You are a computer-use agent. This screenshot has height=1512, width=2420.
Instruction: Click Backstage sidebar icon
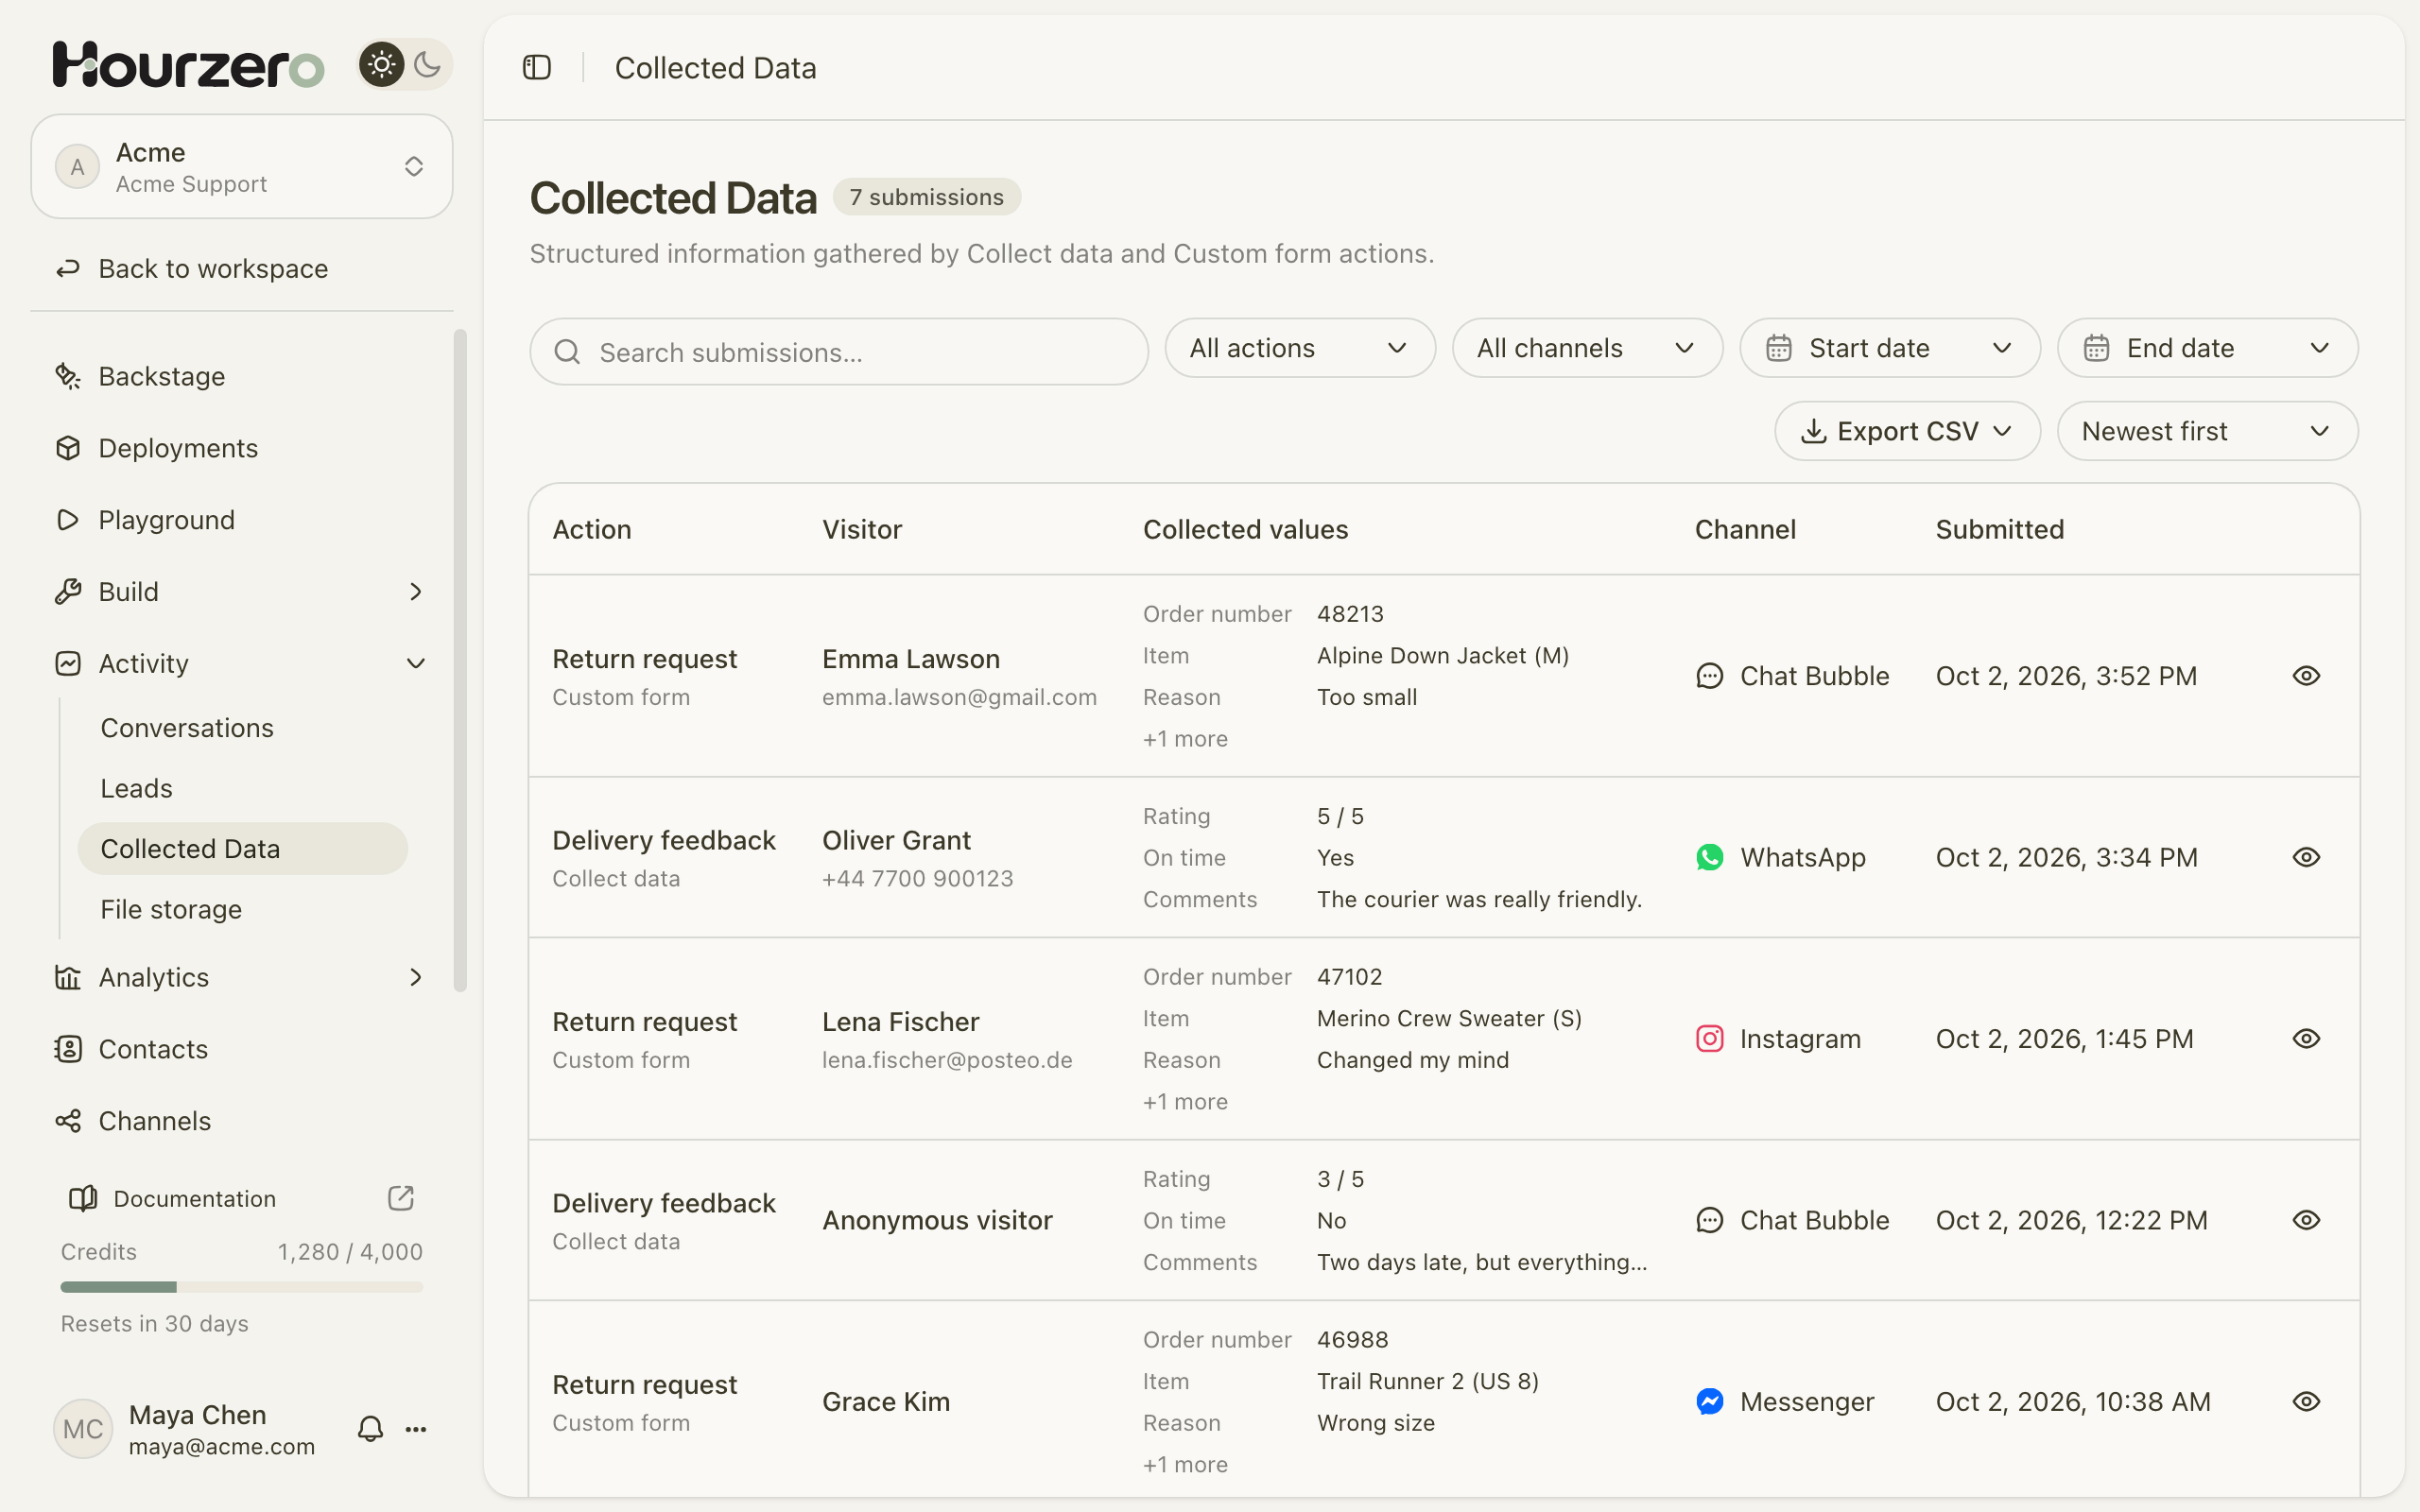coord(68,376)
